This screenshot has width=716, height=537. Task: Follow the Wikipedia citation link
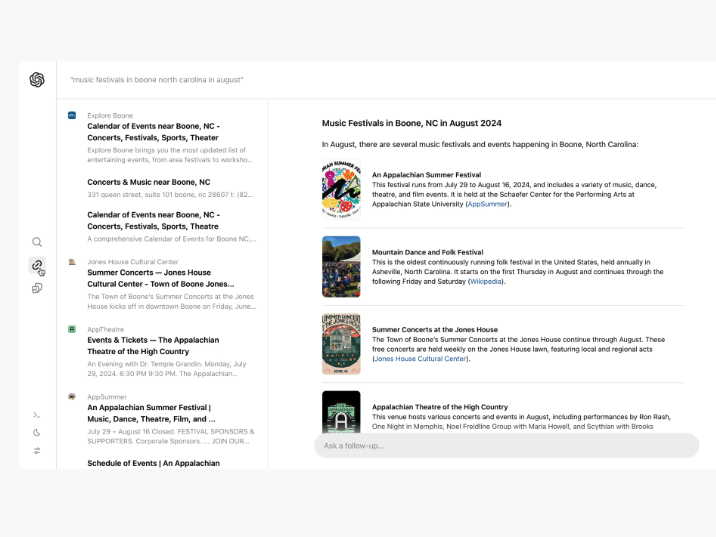pos(485,281)
